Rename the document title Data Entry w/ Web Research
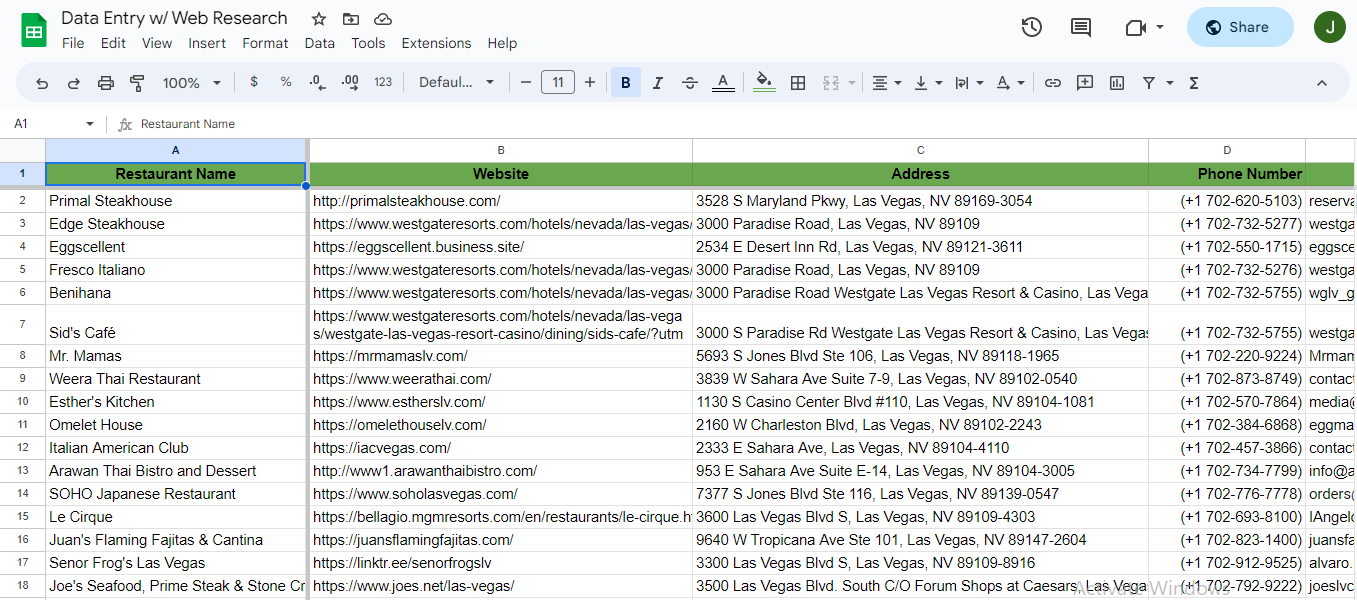This screenshot has height=600, width=1357. pos(174,18)
